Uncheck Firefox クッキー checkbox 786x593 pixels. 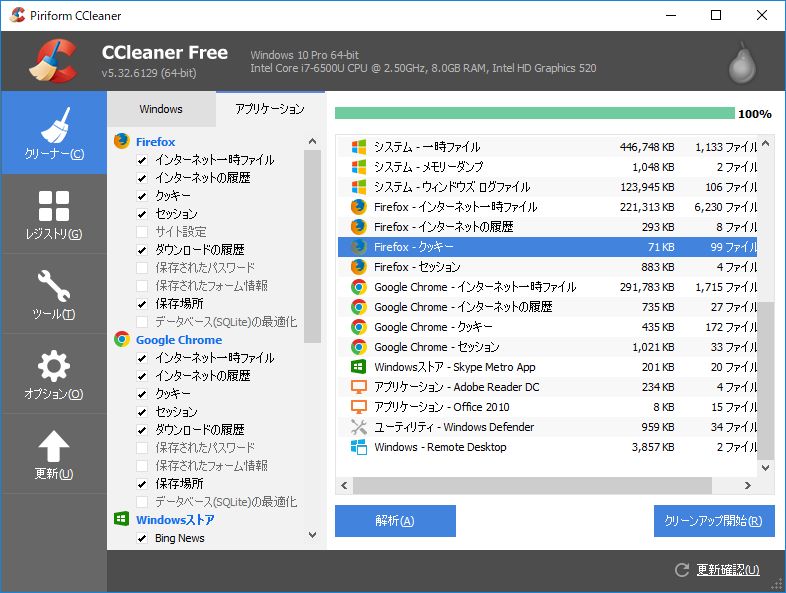[142, 196]
